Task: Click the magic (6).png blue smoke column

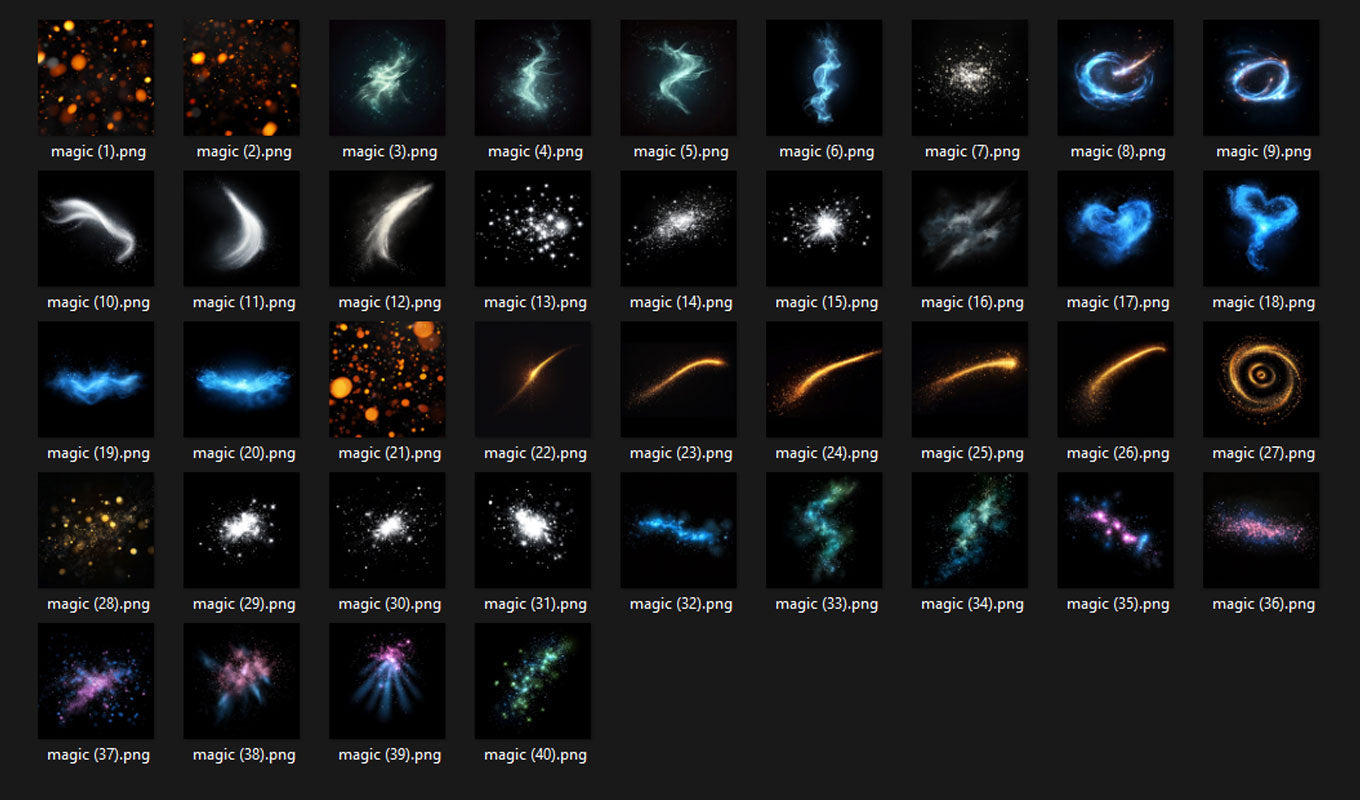Action: [824, 78]
